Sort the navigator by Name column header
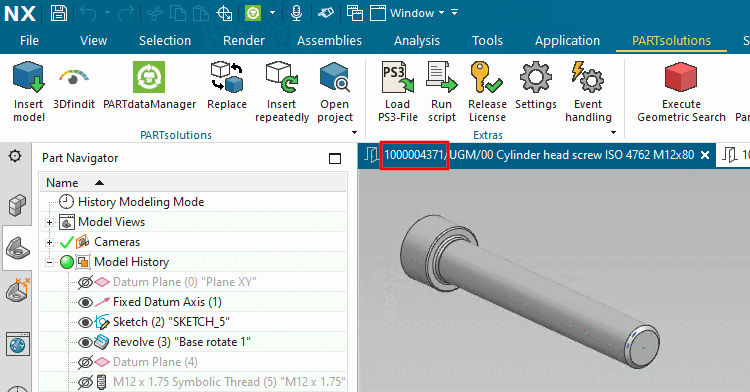 [62, 183]
